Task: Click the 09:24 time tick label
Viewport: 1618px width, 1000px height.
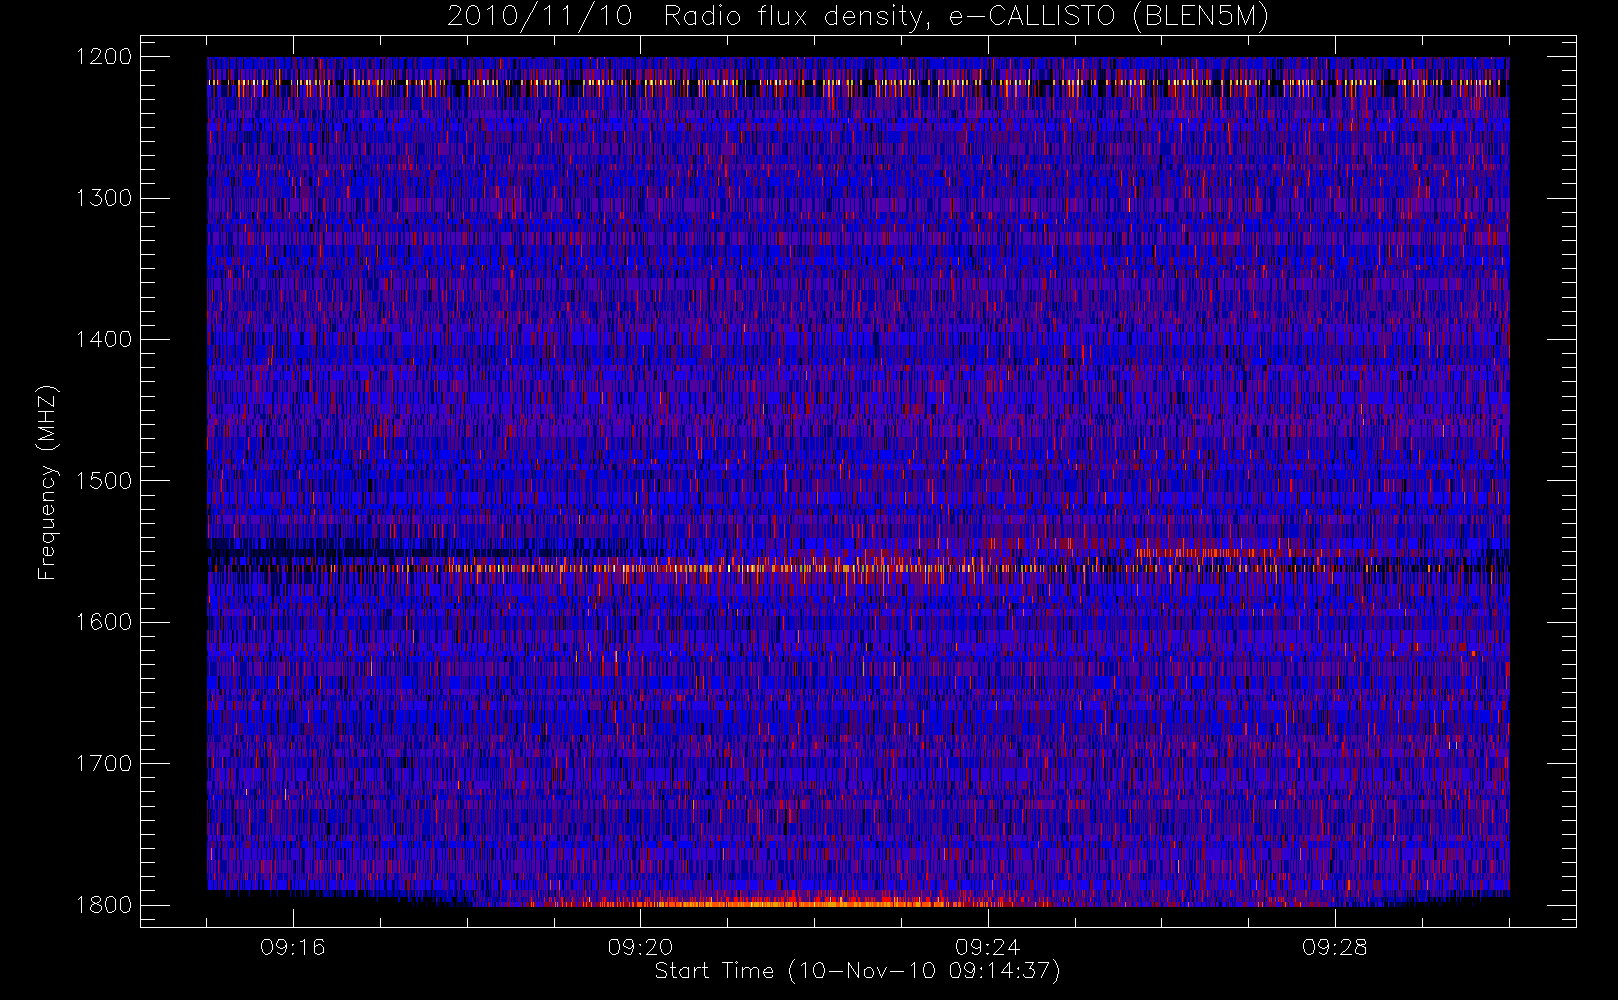Action: click(x=987, y=947)
